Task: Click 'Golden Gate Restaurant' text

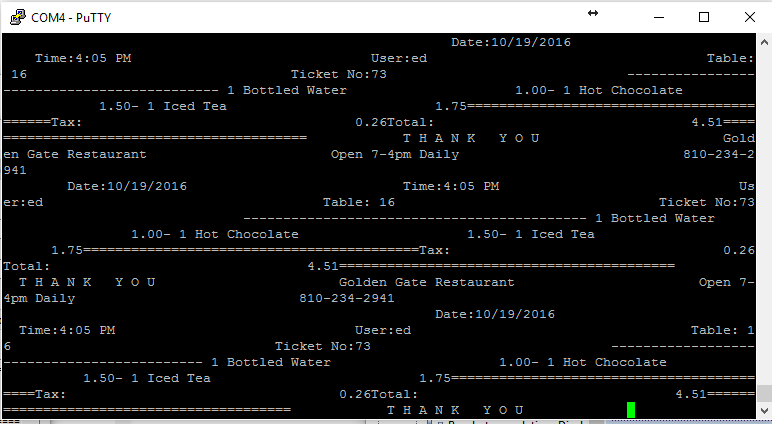Action: pyautogui.click(x=426, y=282)
